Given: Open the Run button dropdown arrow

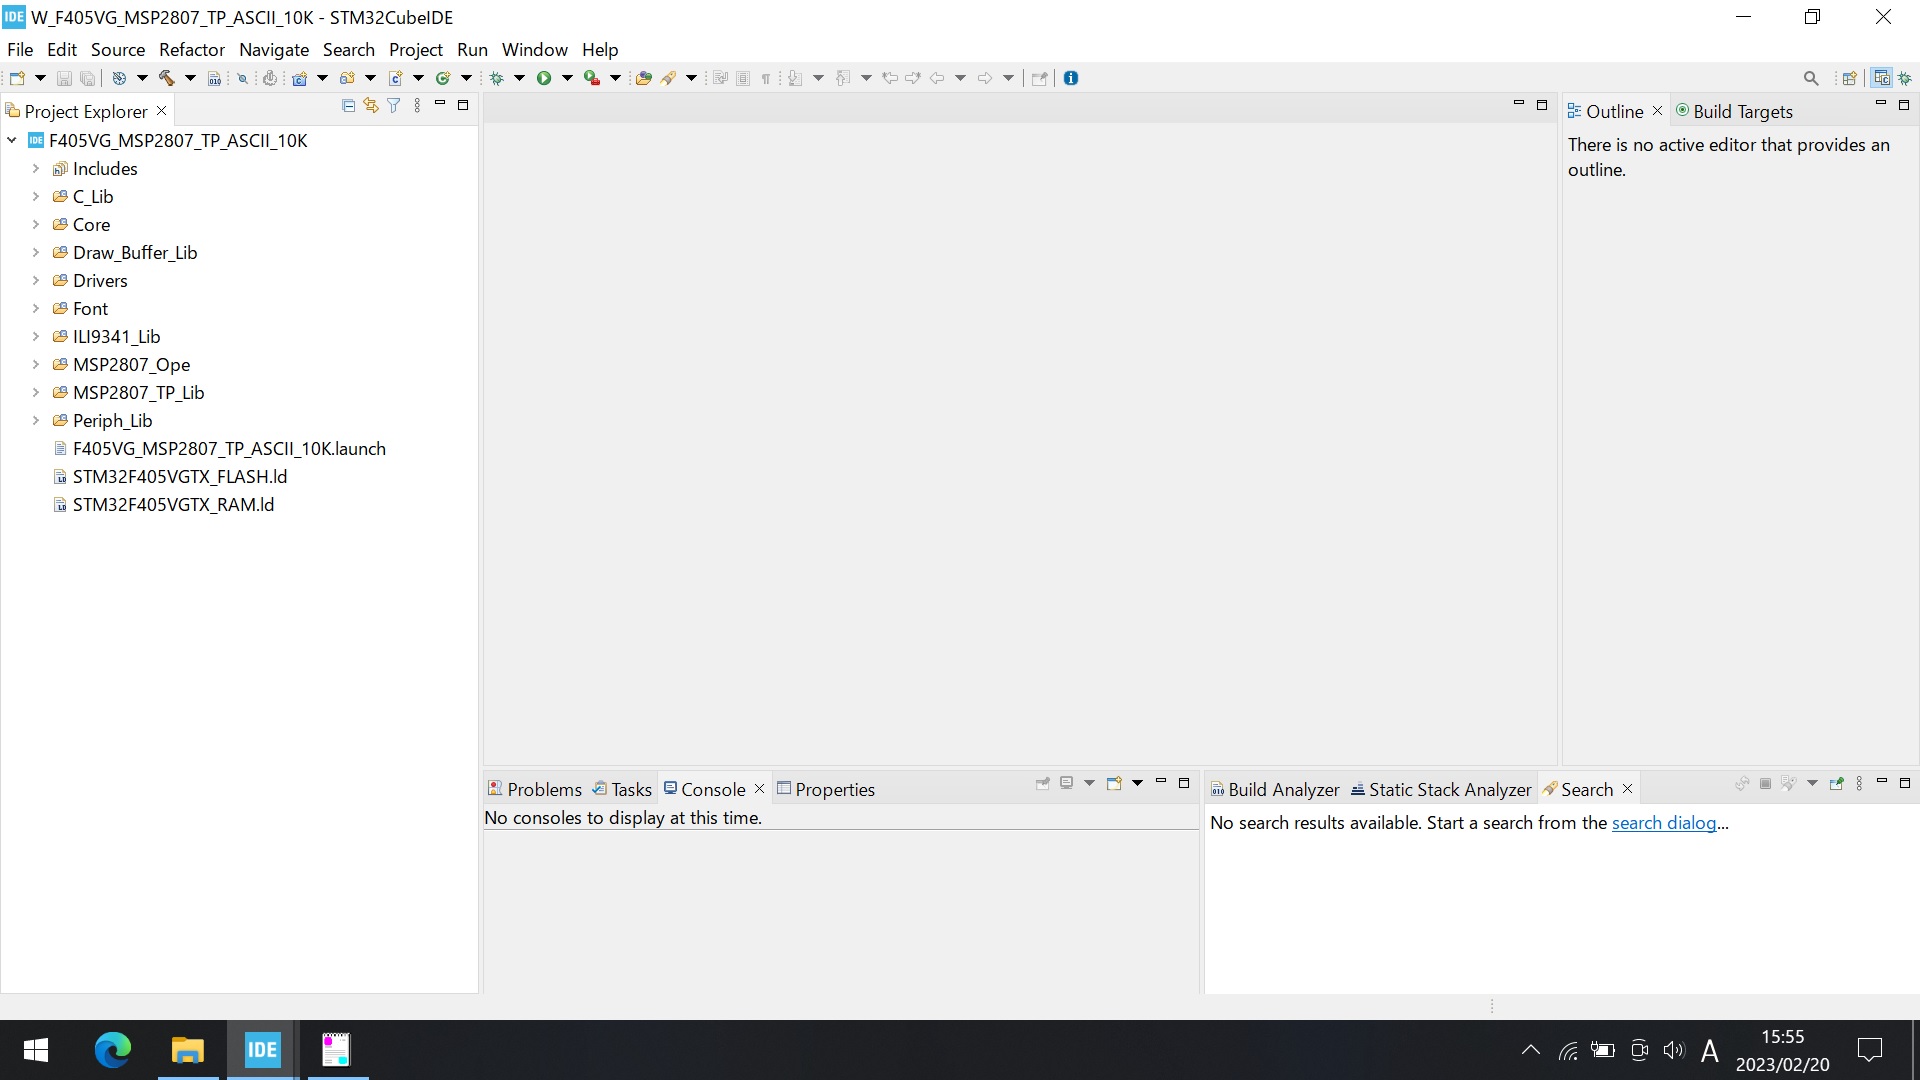Looking at the screenshot, I should click(567, 78).
